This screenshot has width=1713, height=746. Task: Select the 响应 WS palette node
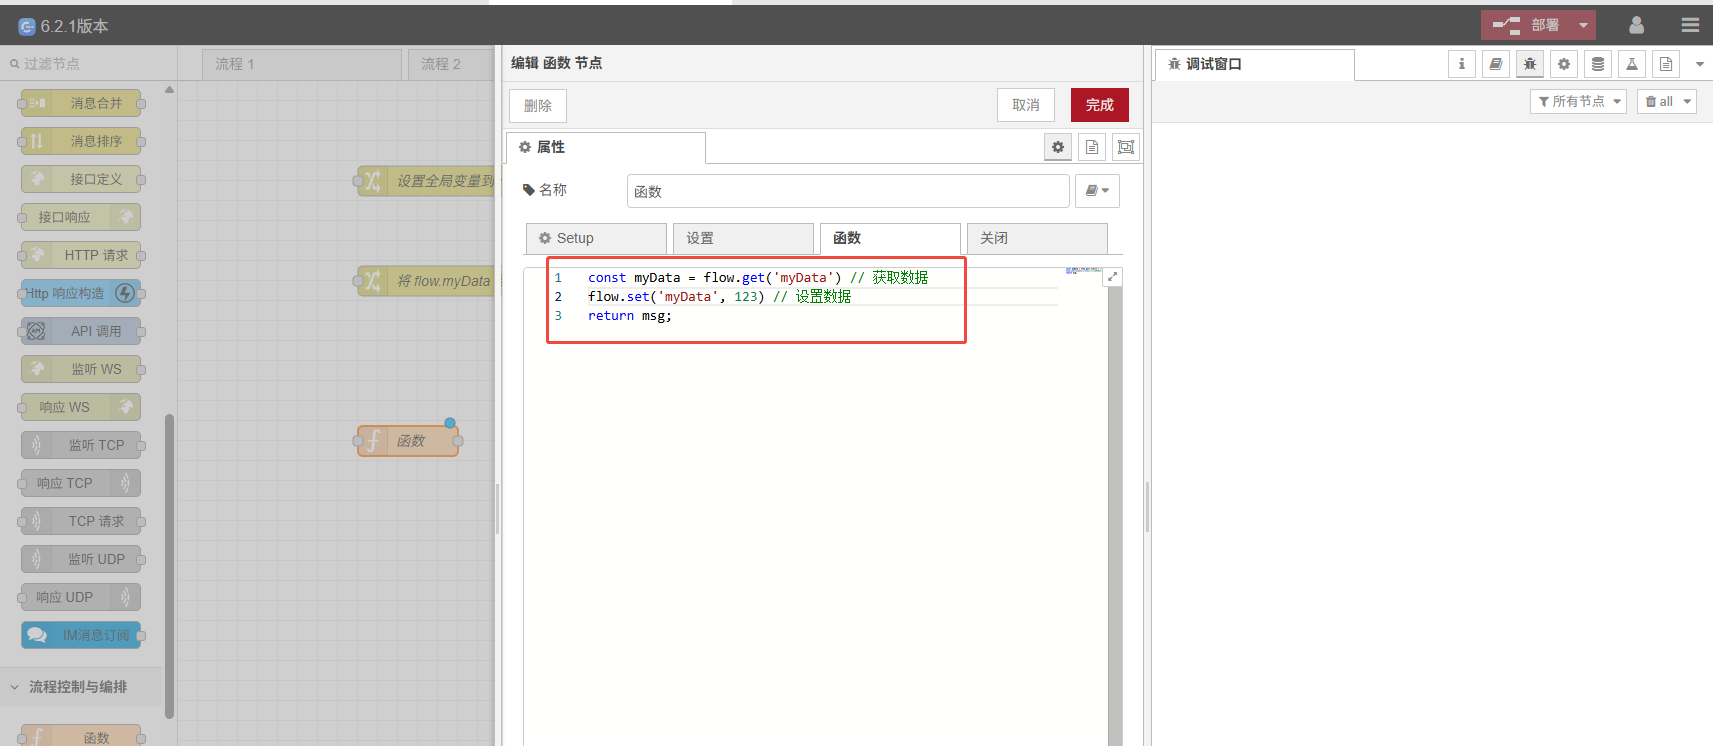point(81,407)
